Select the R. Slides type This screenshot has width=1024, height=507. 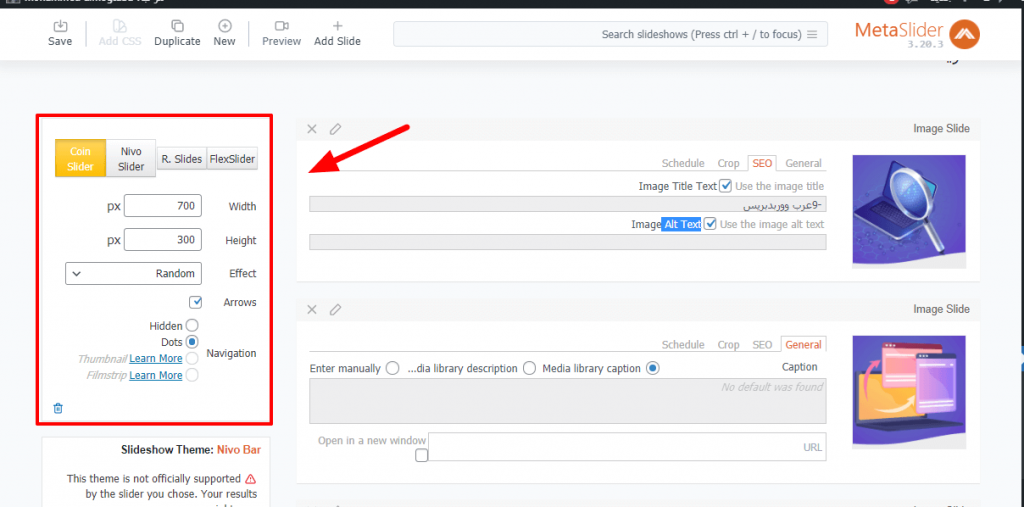point(182,159)
